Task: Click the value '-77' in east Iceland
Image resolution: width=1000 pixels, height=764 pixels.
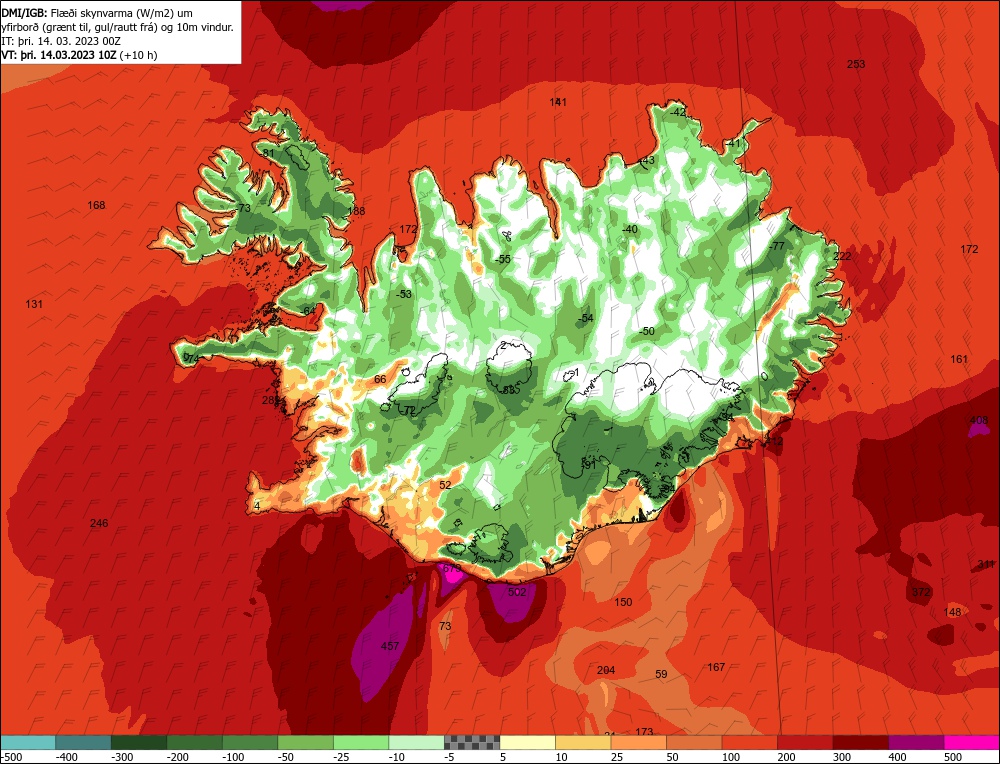Action: [776, 246]
